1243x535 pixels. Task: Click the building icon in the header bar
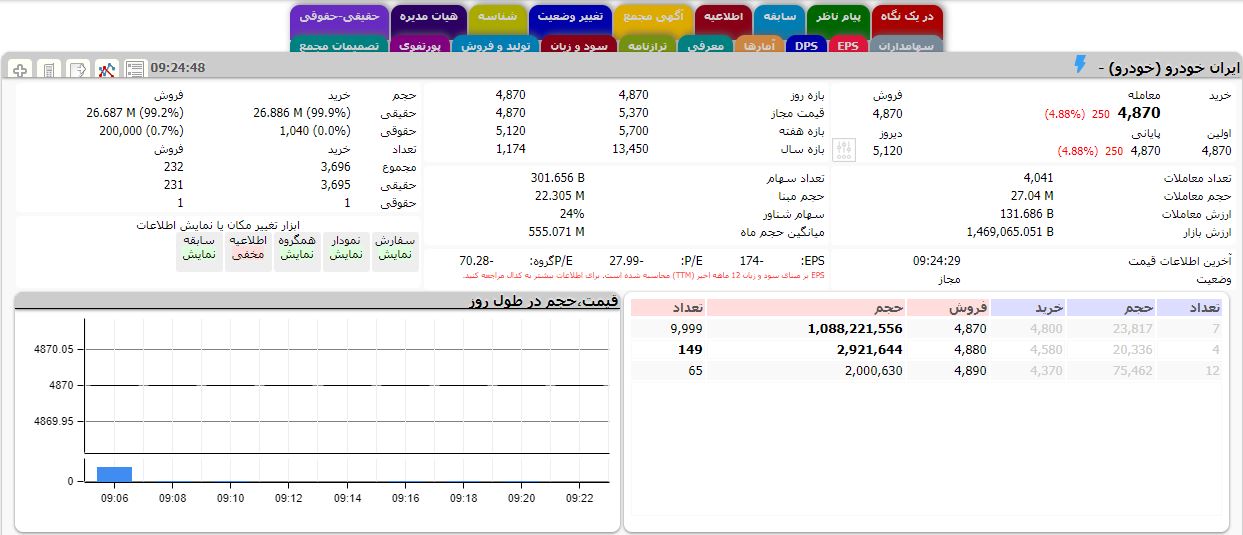49,69
